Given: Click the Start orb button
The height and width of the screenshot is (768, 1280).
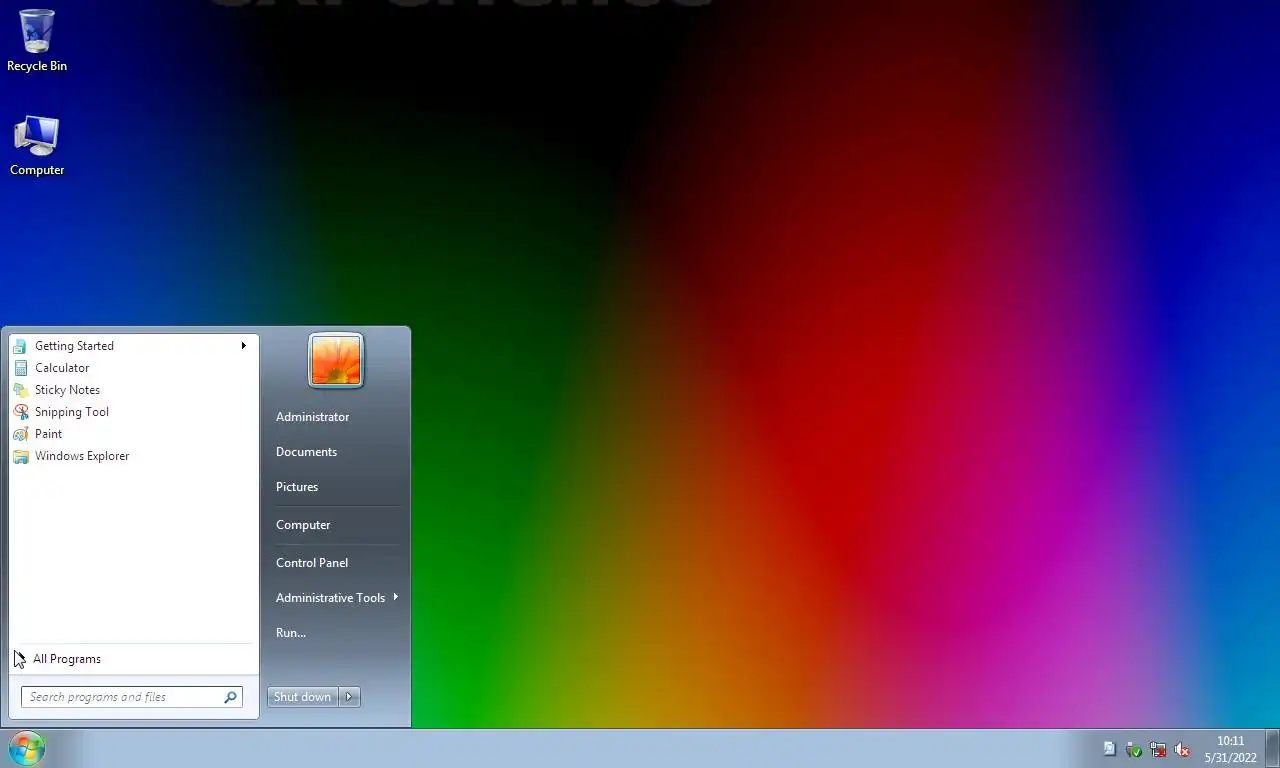Looking at the screenshot, I should pyautogui.click(x=27, y=748).
